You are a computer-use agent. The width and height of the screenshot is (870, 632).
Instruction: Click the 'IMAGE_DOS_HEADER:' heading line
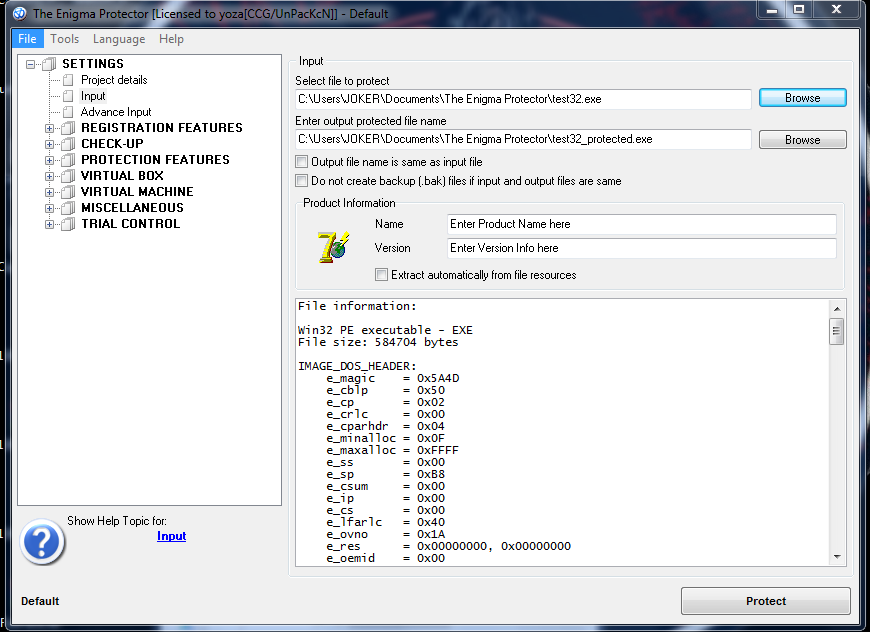click(357, 366)
